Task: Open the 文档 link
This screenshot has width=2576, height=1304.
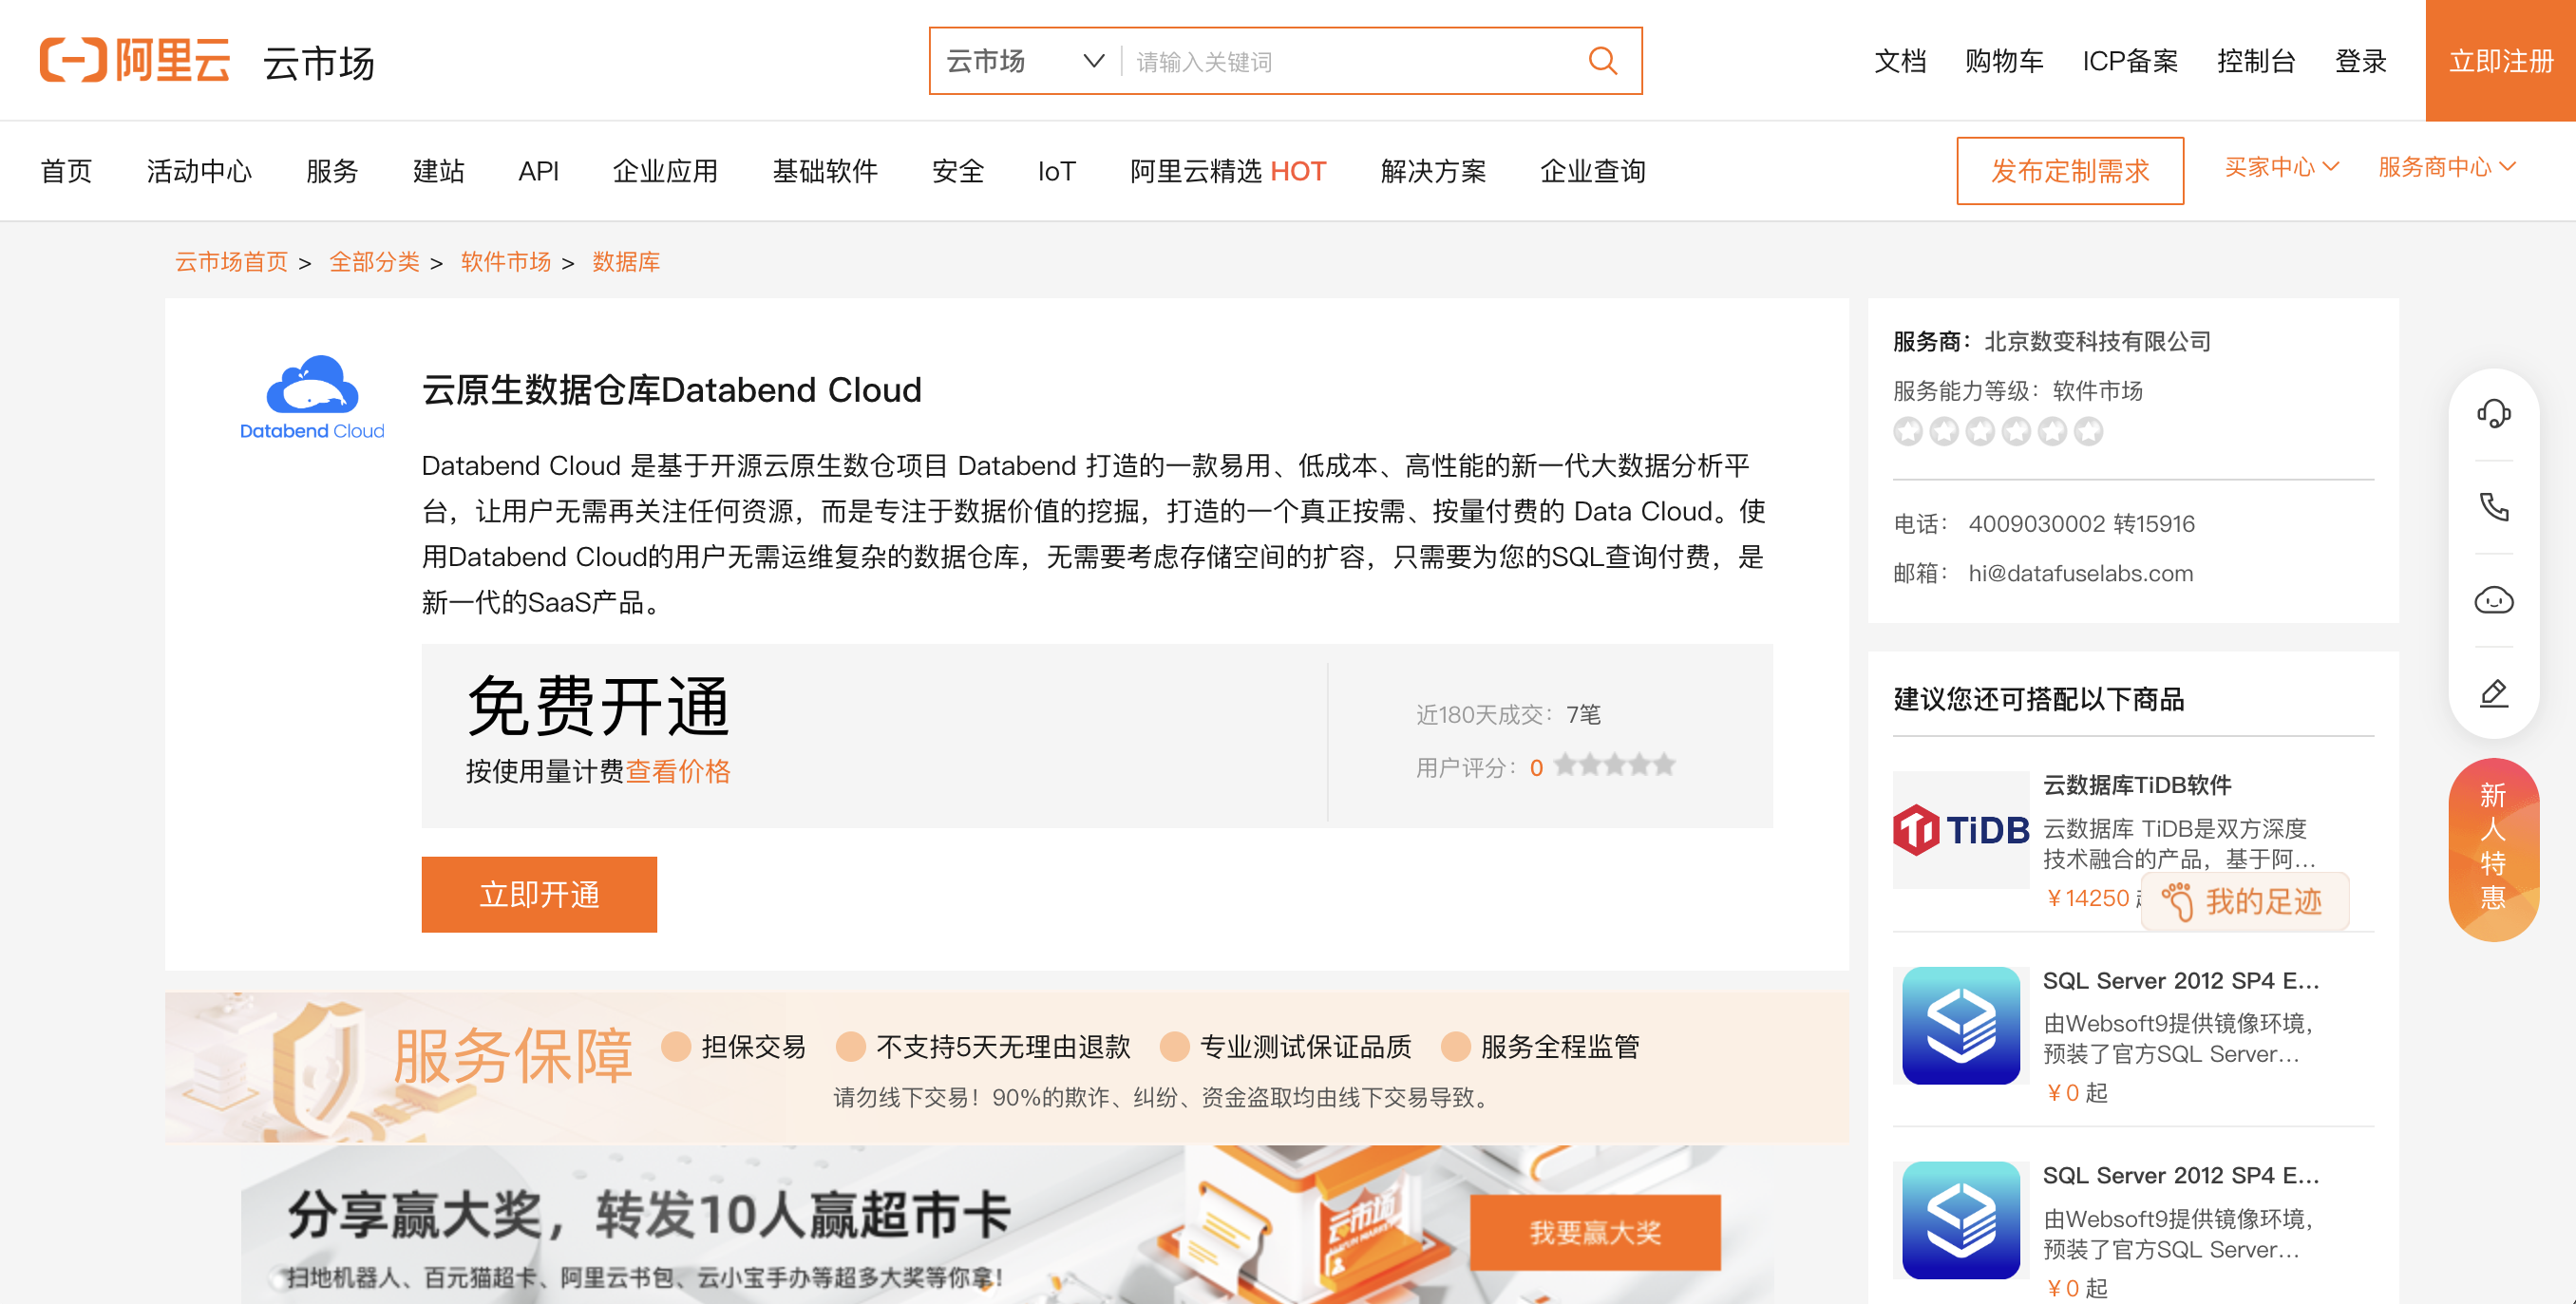Action: pos(1900,61)
